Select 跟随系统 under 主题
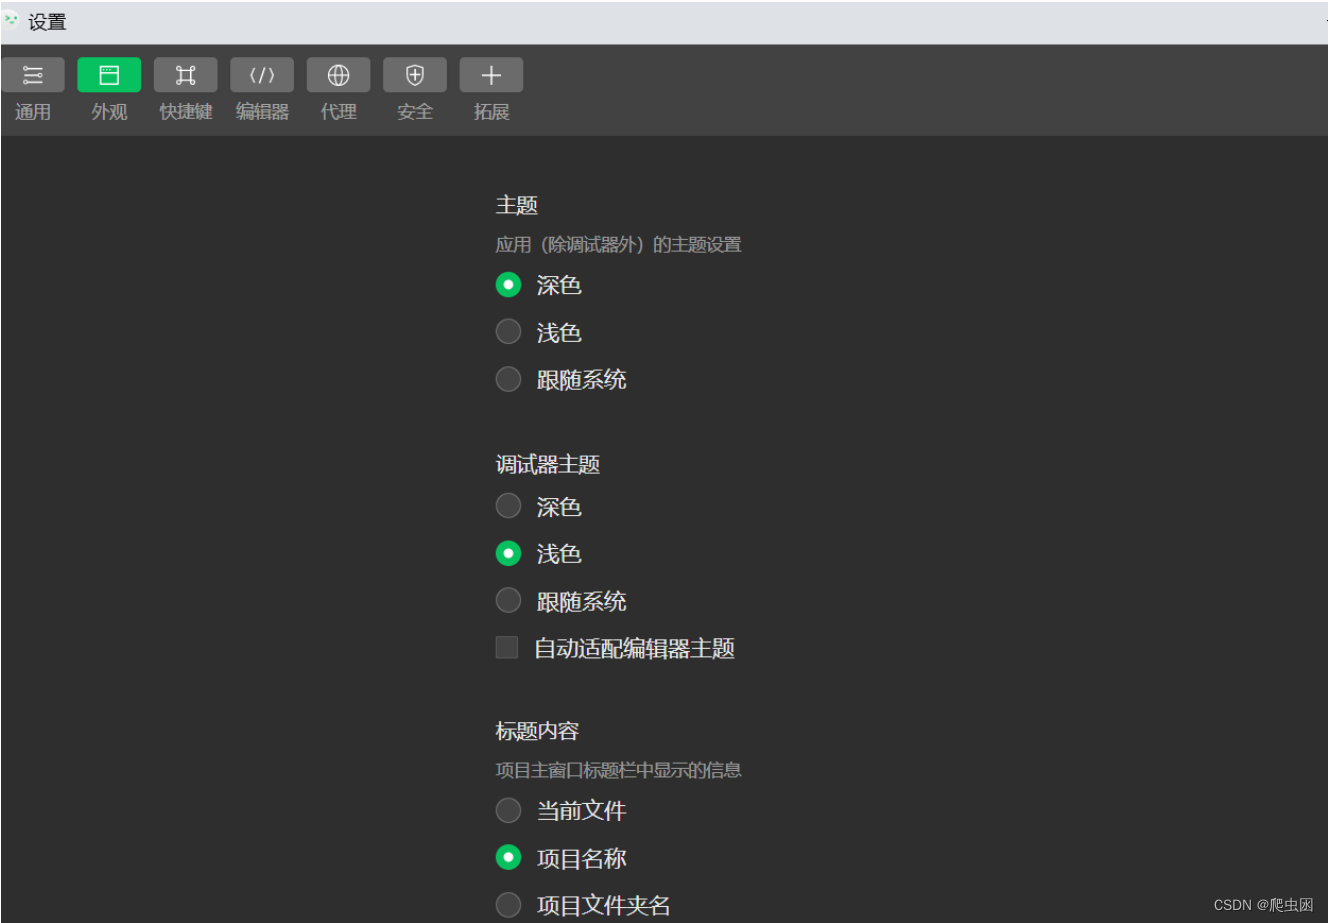Viewport: 1329px width, 923px height. [508, 379]
